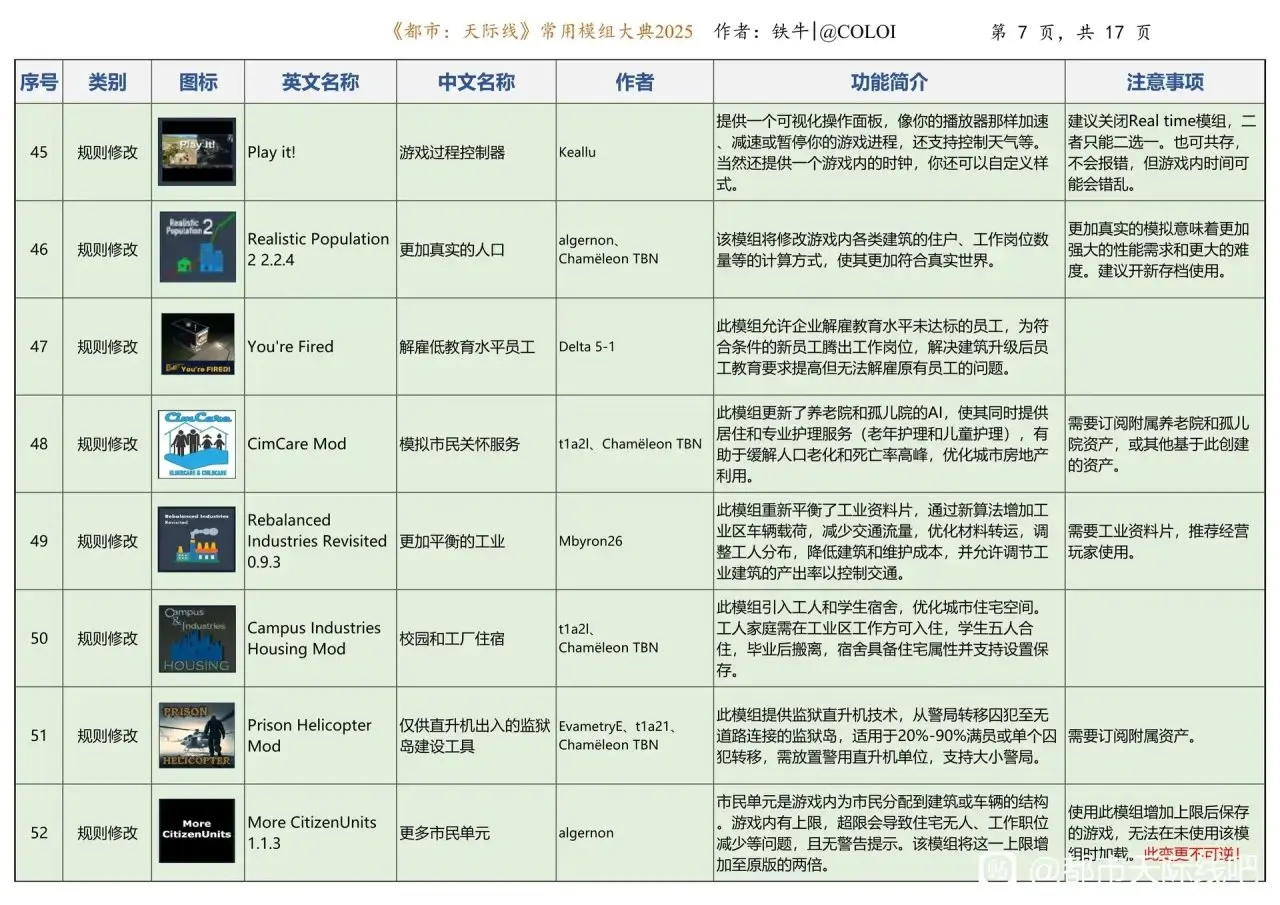Viewport: 1280px width, 905px height.
Task: Click the You're Fired mod icon
Action: (197, 345)
